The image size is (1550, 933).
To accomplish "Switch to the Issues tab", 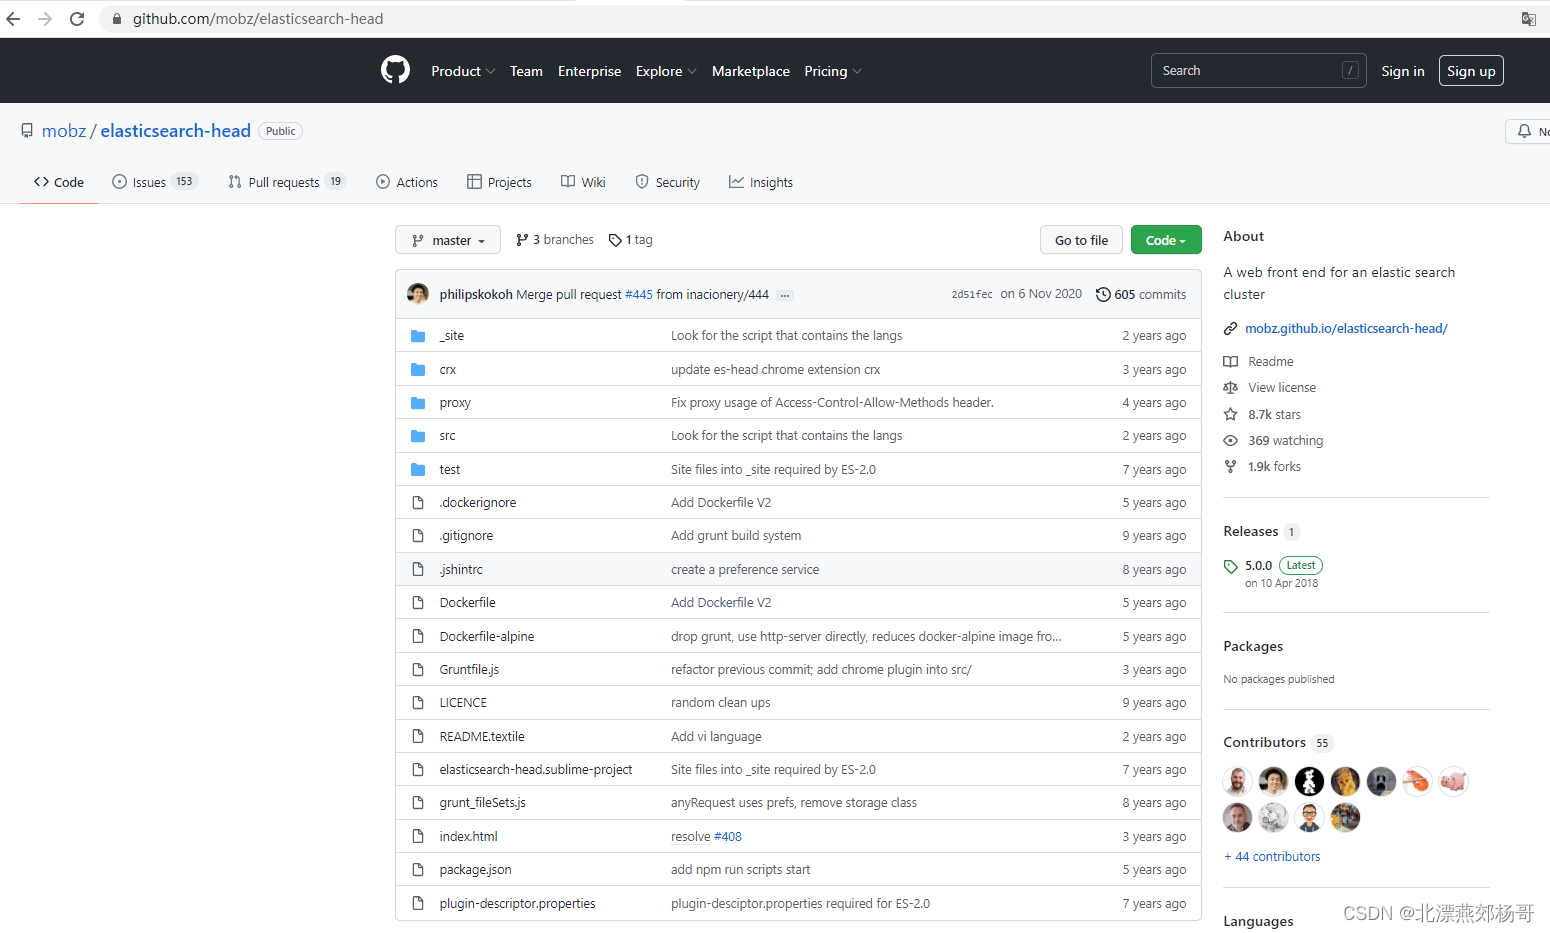I will [x=155, y=182].
